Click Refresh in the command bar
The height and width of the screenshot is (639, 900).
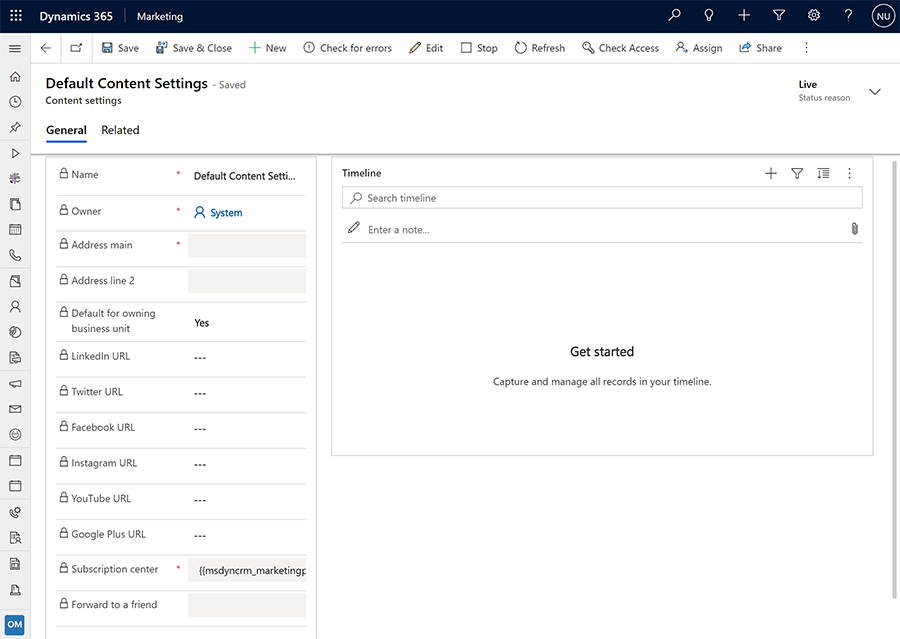click(x=539, y=47)
